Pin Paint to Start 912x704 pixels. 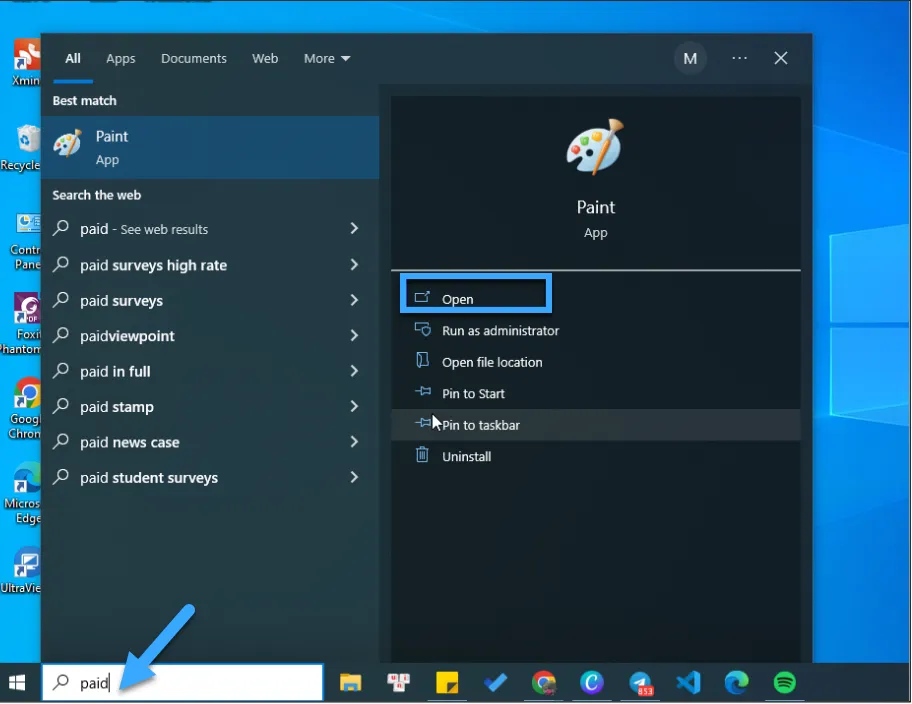(596, 393)
